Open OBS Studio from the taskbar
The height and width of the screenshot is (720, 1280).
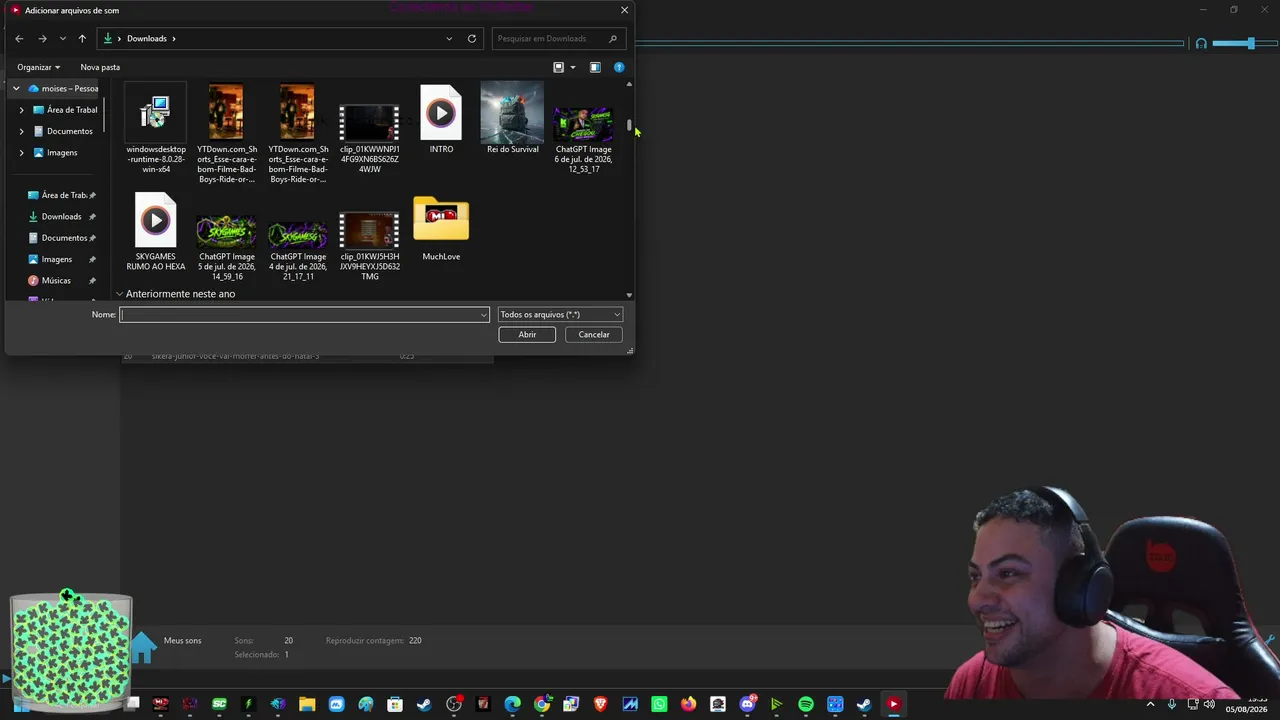pos(454,704)
